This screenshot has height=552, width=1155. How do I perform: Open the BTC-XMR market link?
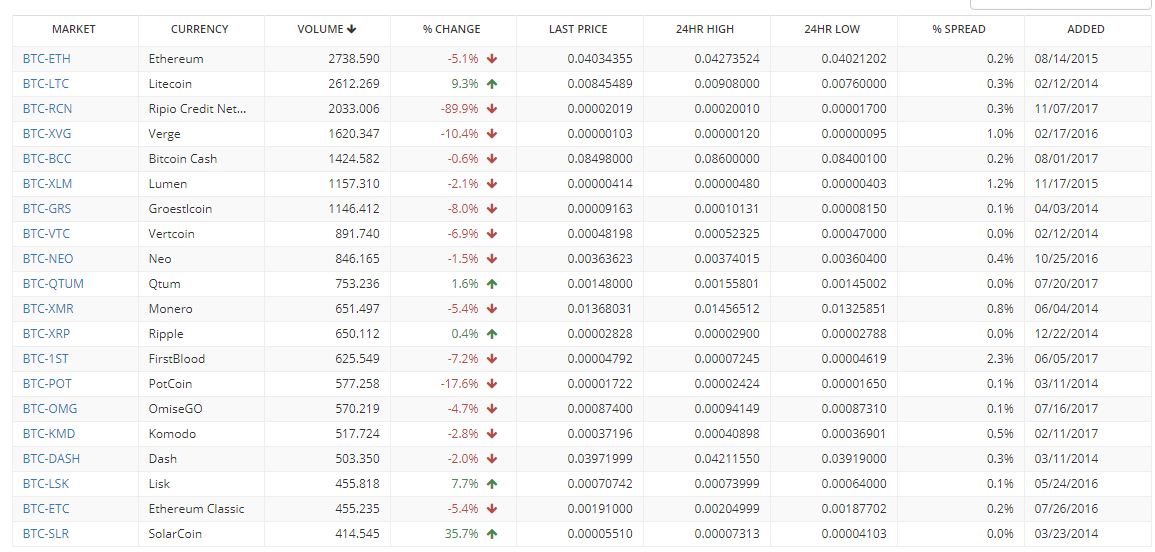pyautogui.click(x=48, y=309)
